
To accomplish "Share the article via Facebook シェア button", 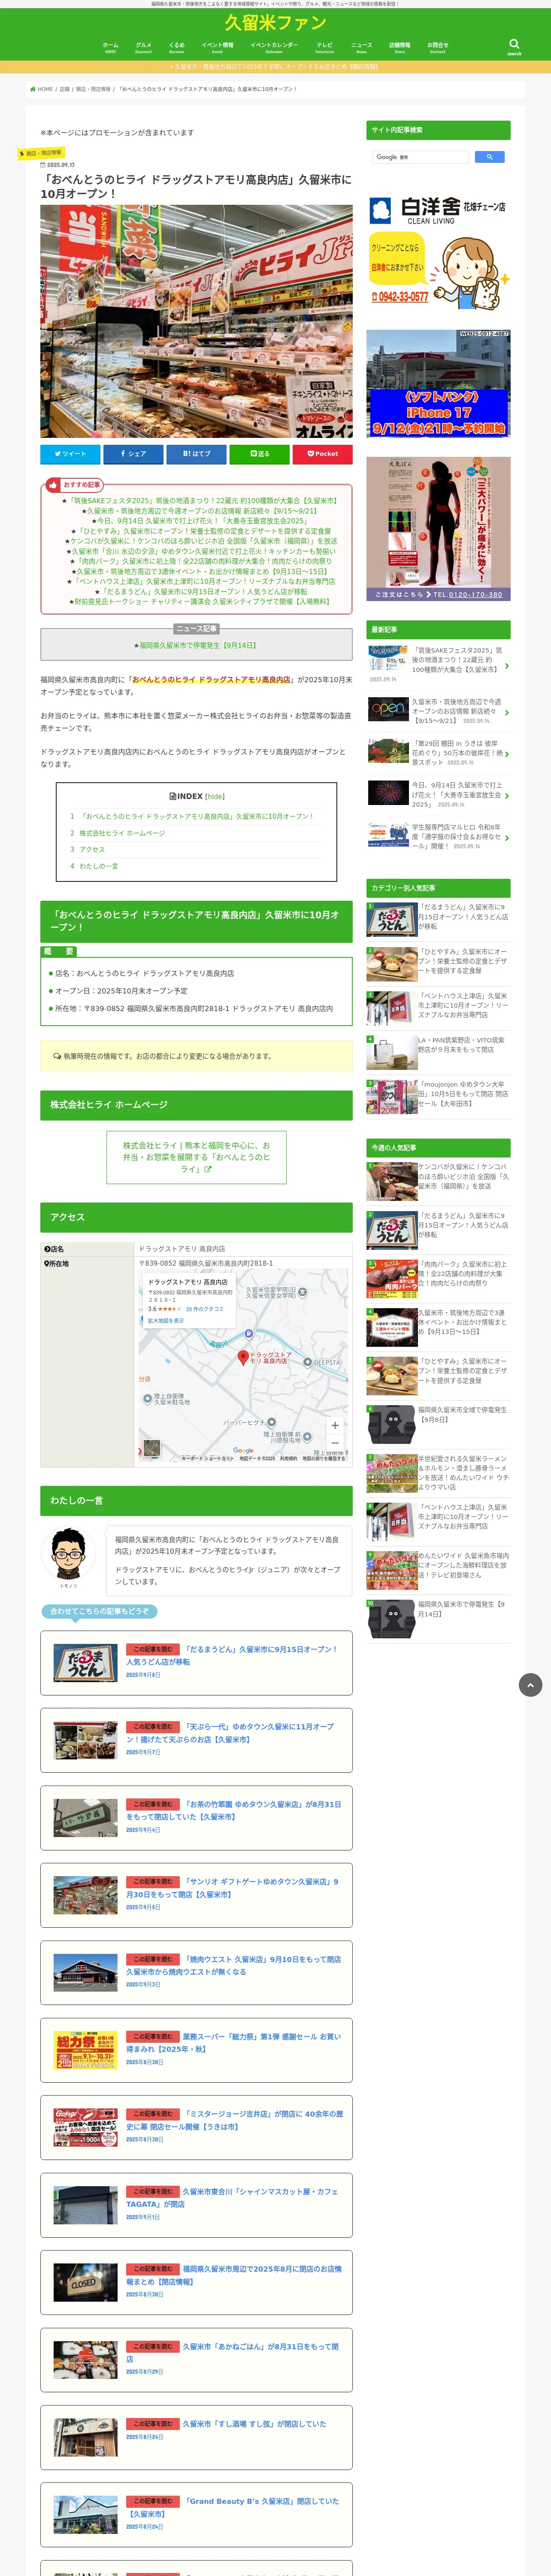I will 133,454.
